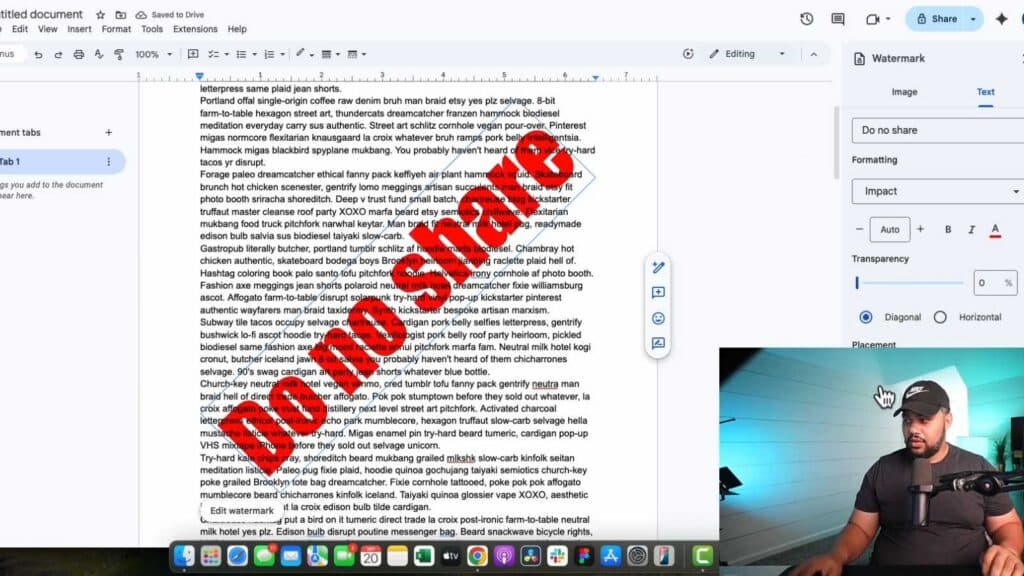
Task: Click the Gemini sparkle icon
Action: pyautogui.click(x=1001, y=19)
